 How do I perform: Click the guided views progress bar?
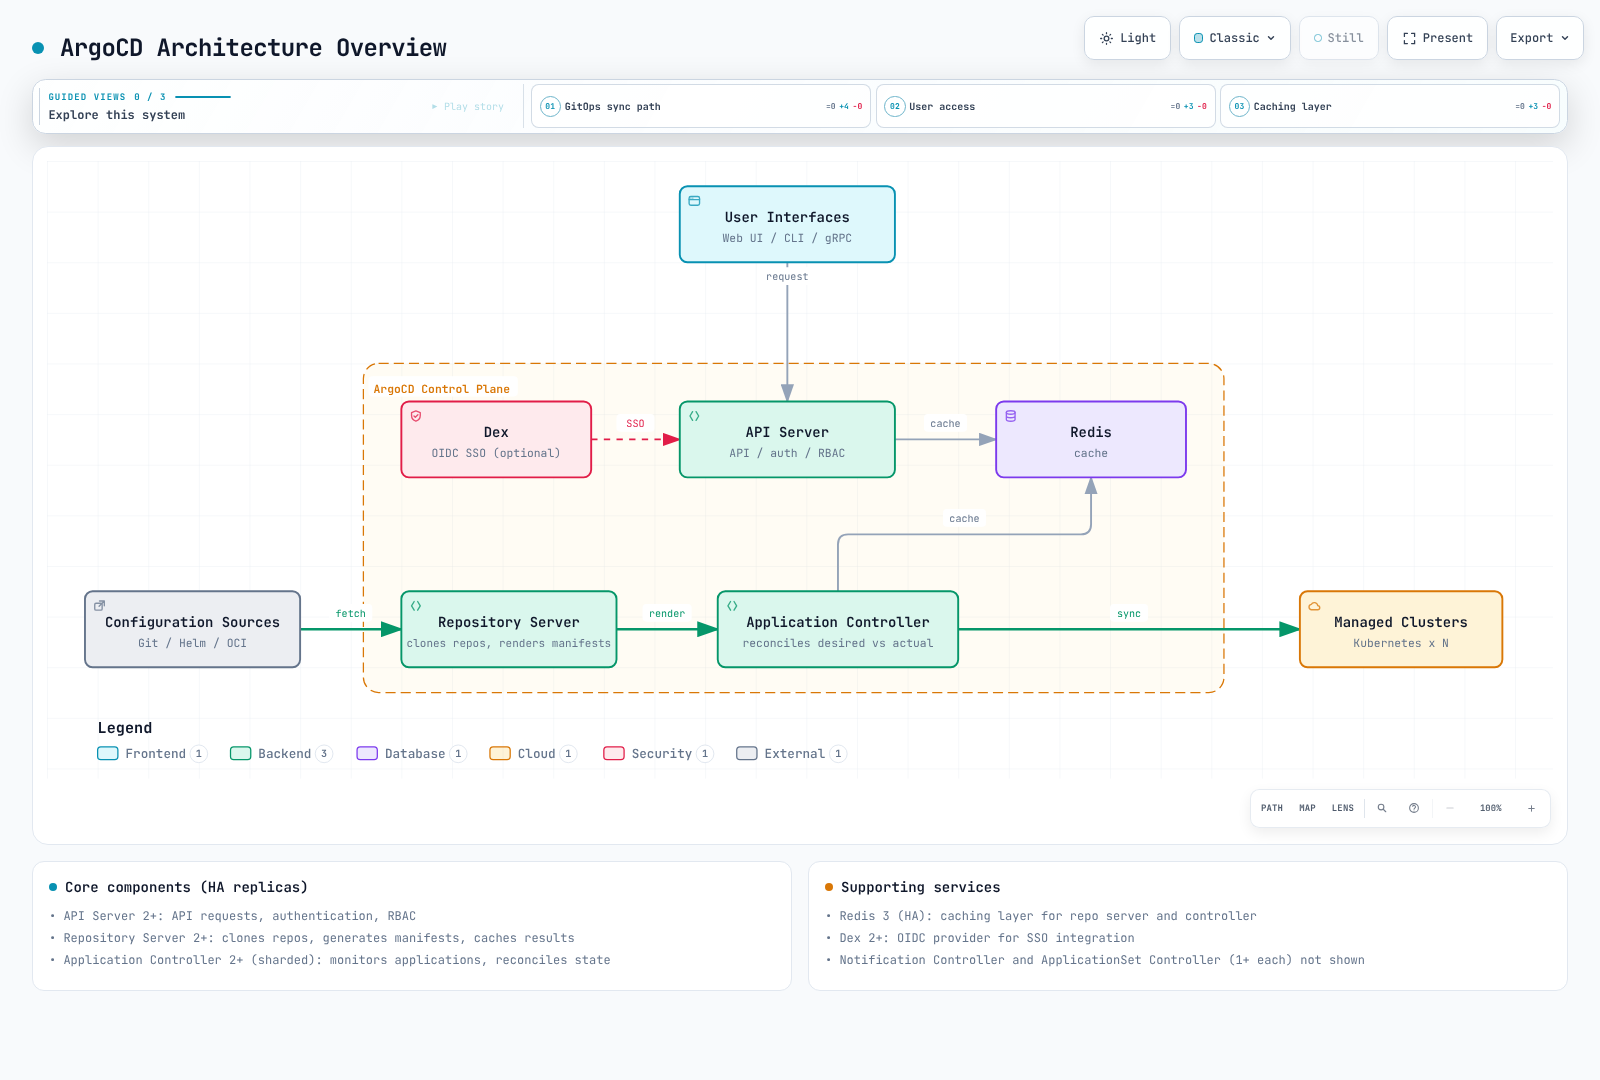(203, 97)
